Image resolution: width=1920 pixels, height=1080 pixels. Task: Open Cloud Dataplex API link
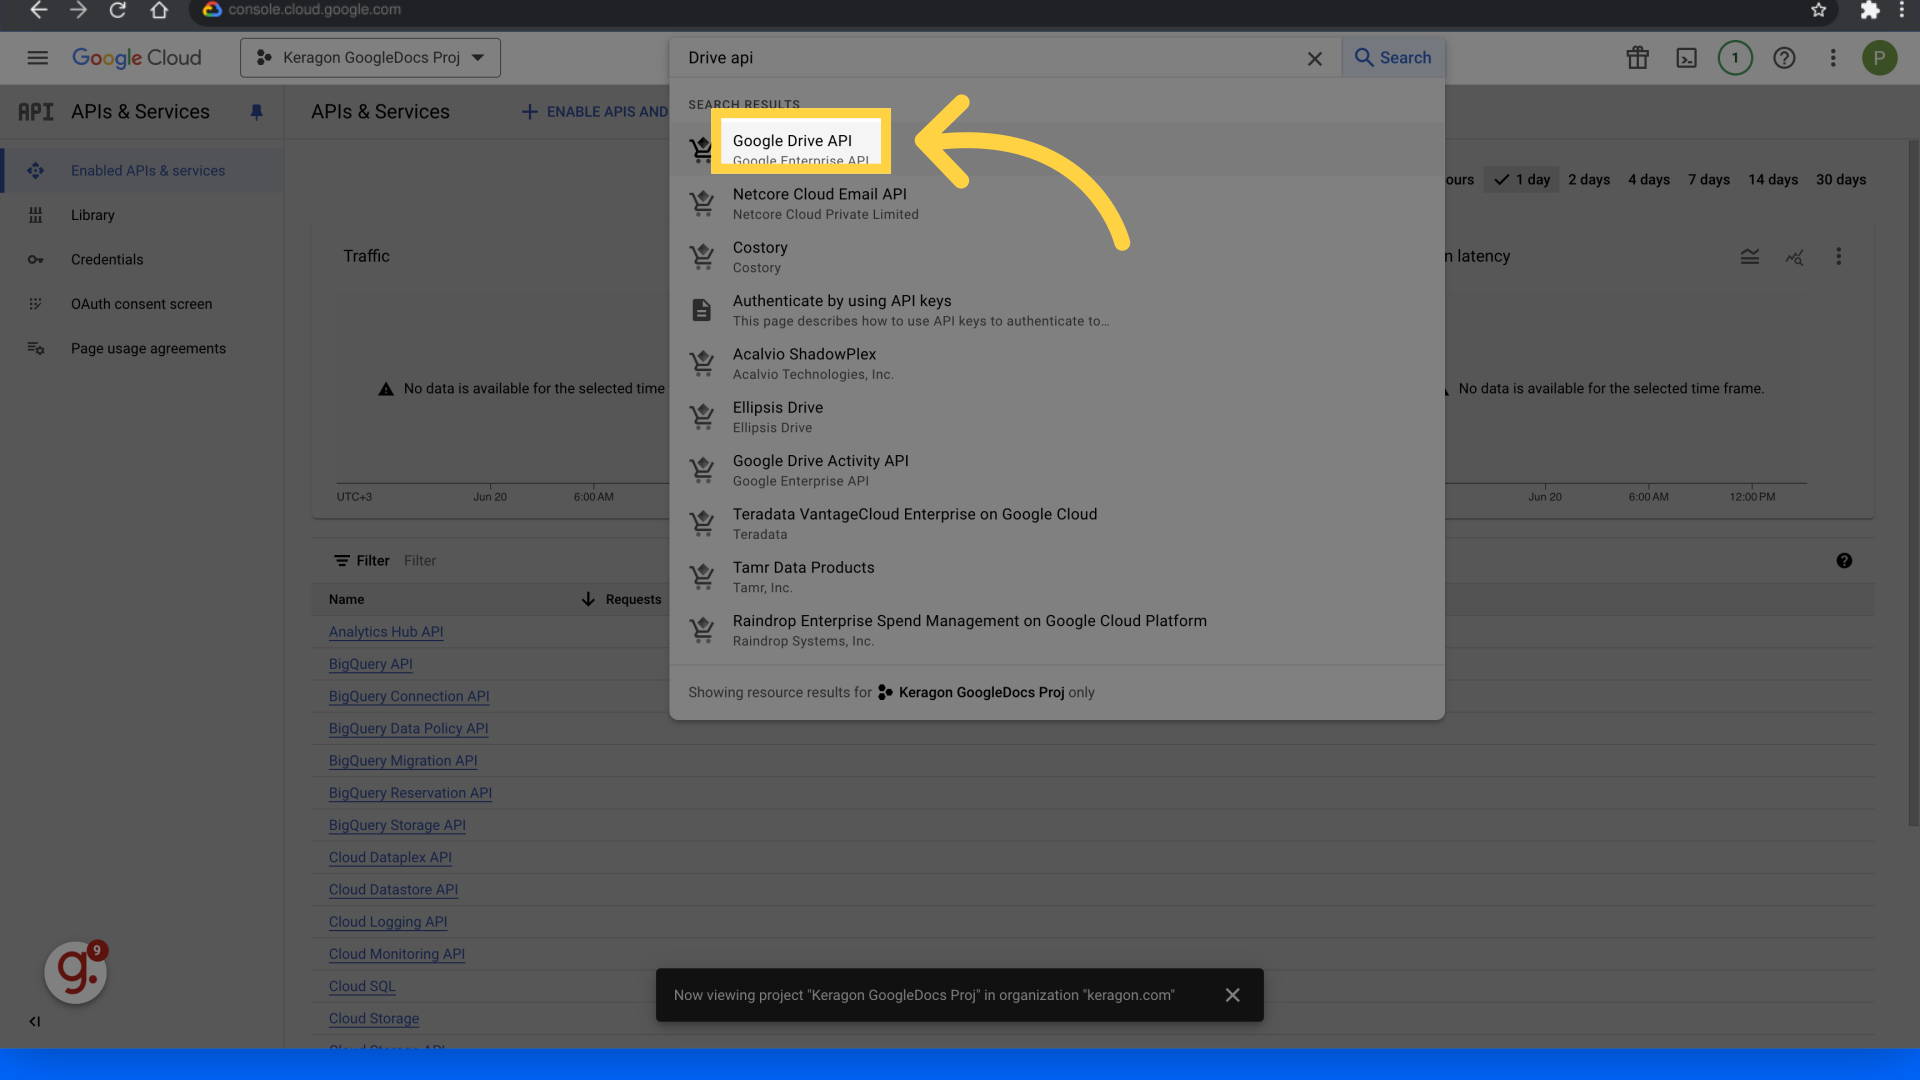(x=390, y=858)
